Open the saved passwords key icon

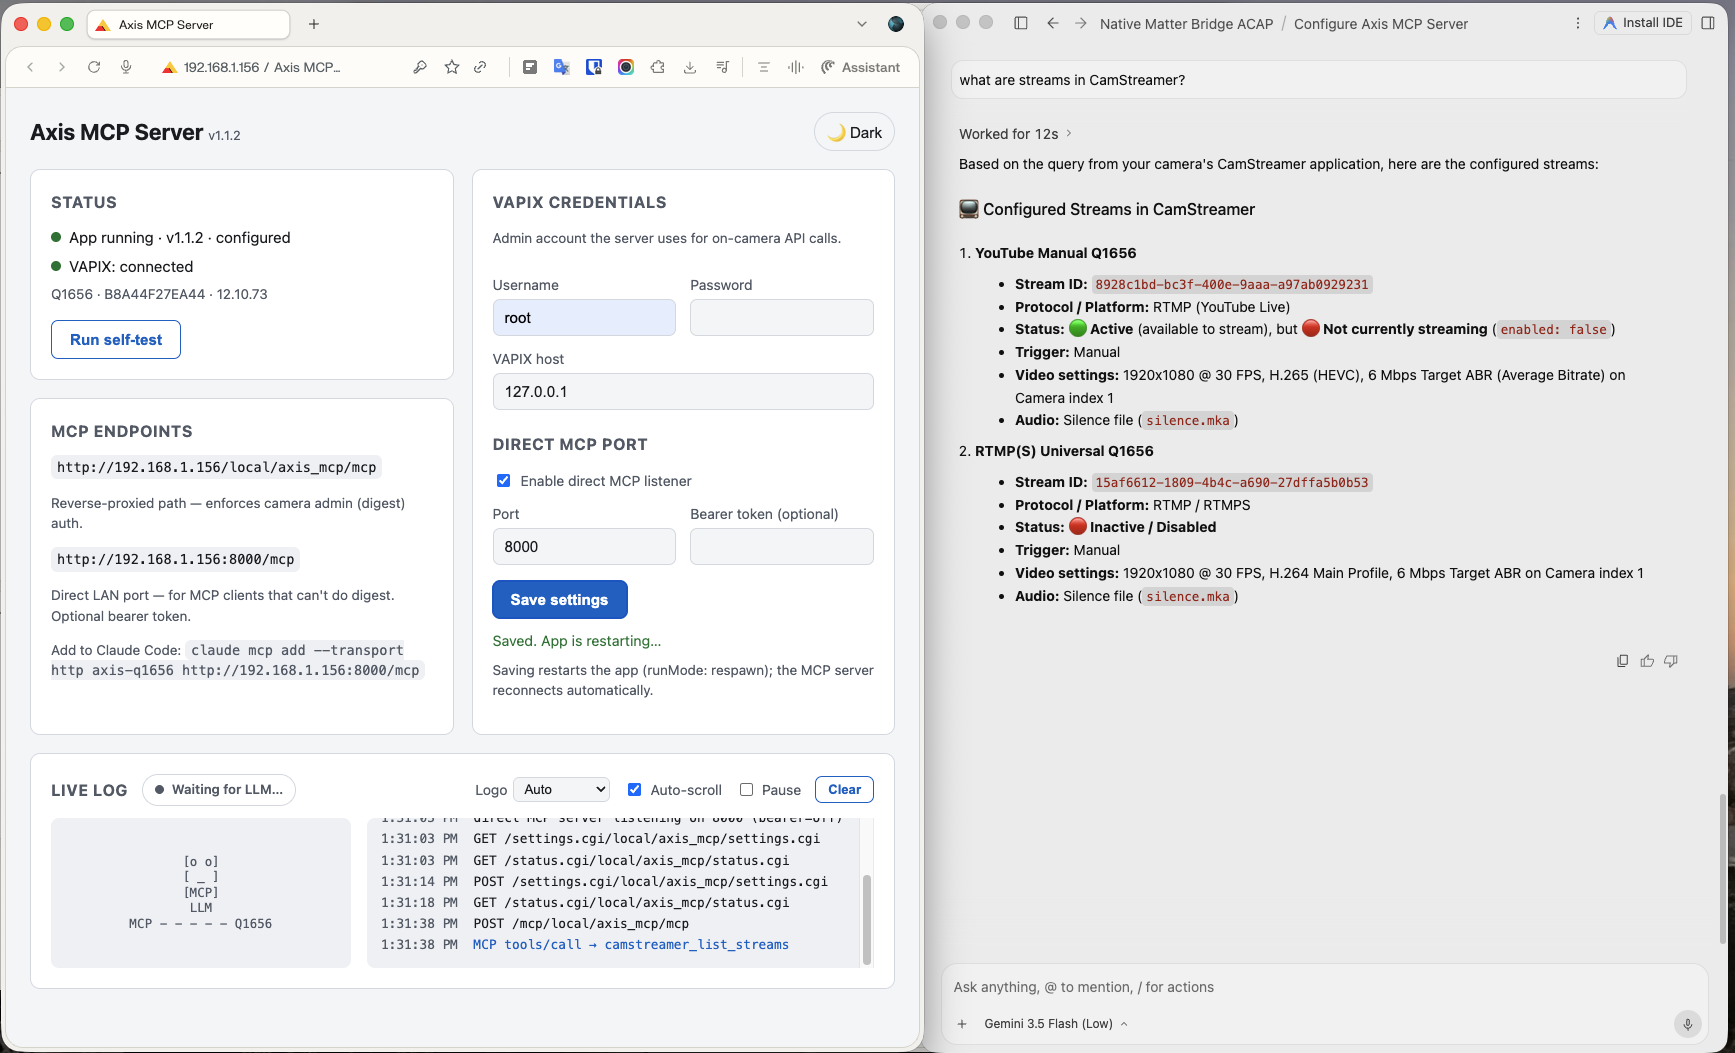(x=420, y=67)
